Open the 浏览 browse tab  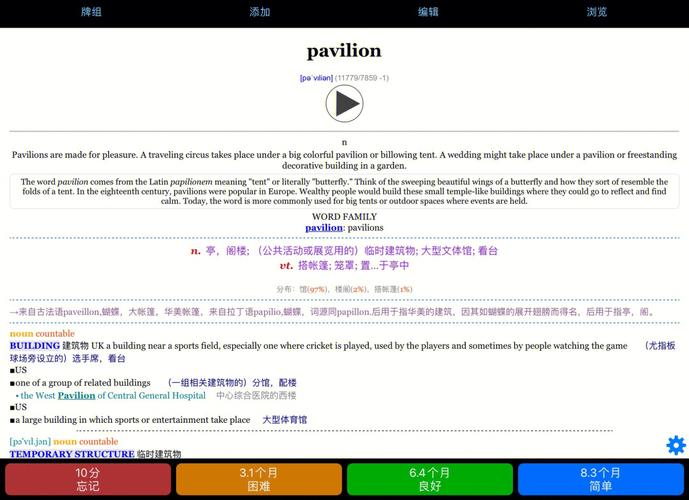pyautogui.click(x=597, y=12)
